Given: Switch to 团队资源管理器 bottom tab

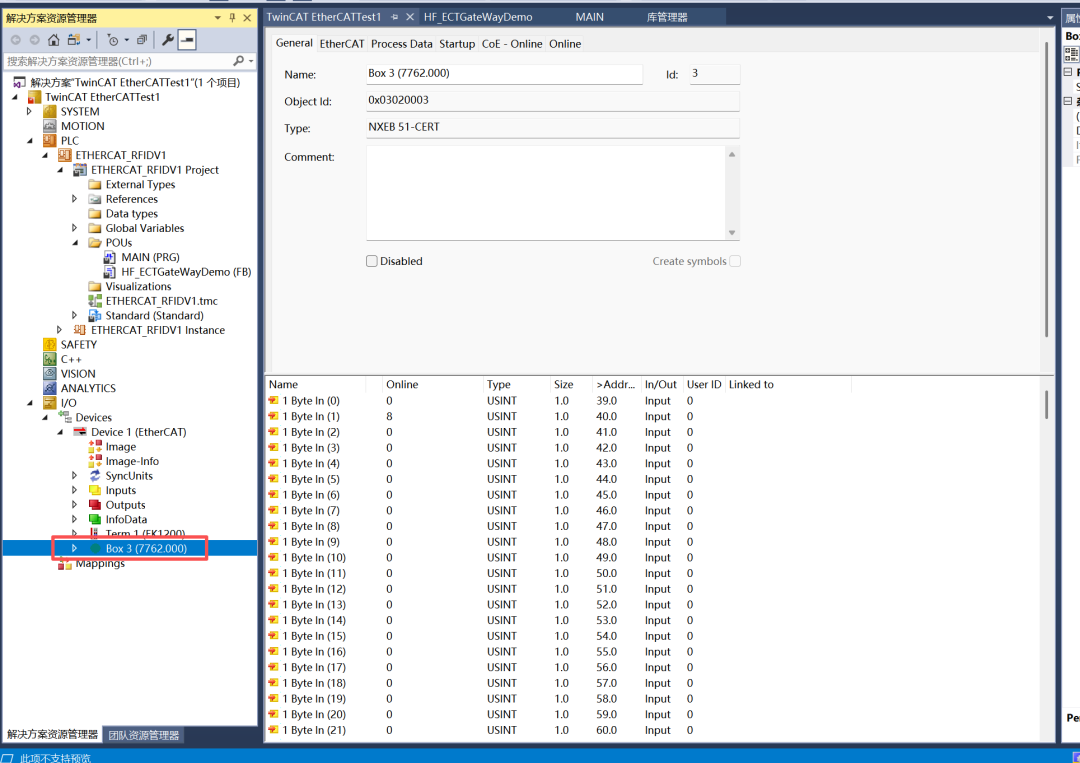Looking at the screenshot, I should point(144,735).
